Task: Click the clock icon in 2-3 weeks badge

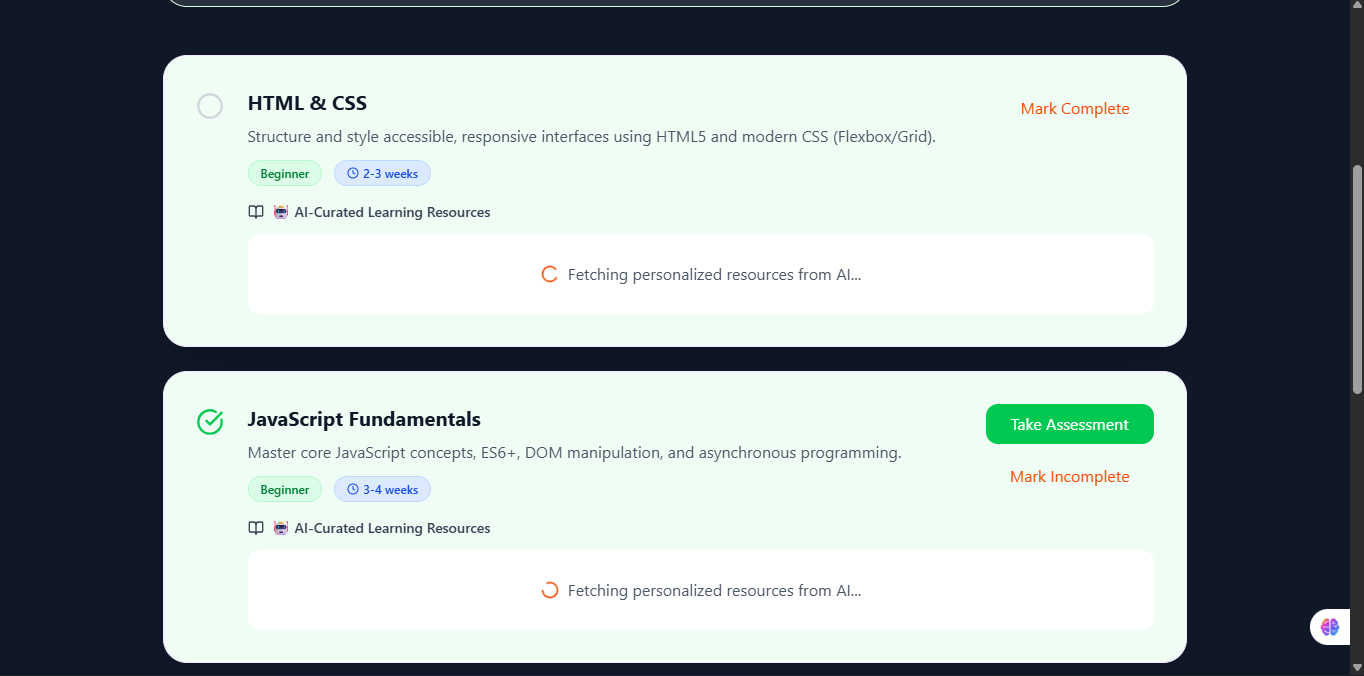Action: click(x=352, y=174)
